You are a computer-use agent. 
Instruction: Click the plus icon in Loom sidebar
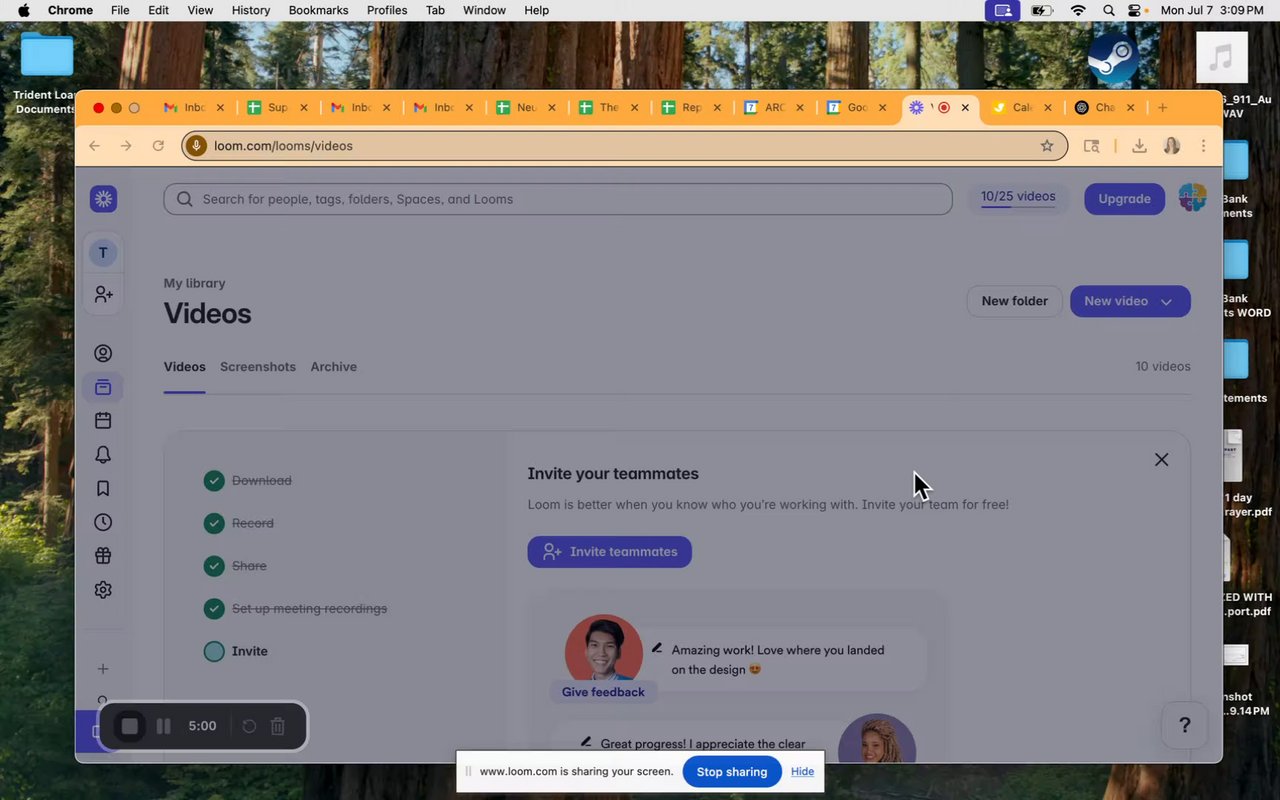coord(103,669)
